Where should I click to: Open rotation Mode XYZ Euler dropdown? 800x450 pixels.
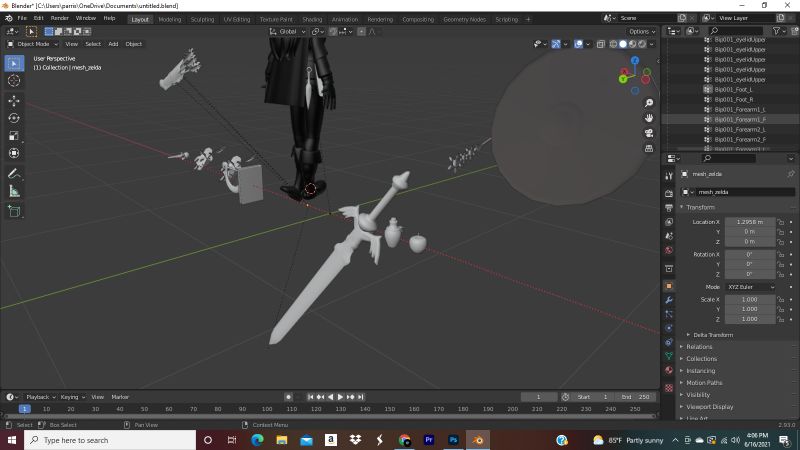pyautogui.click(x=751, y=287)
